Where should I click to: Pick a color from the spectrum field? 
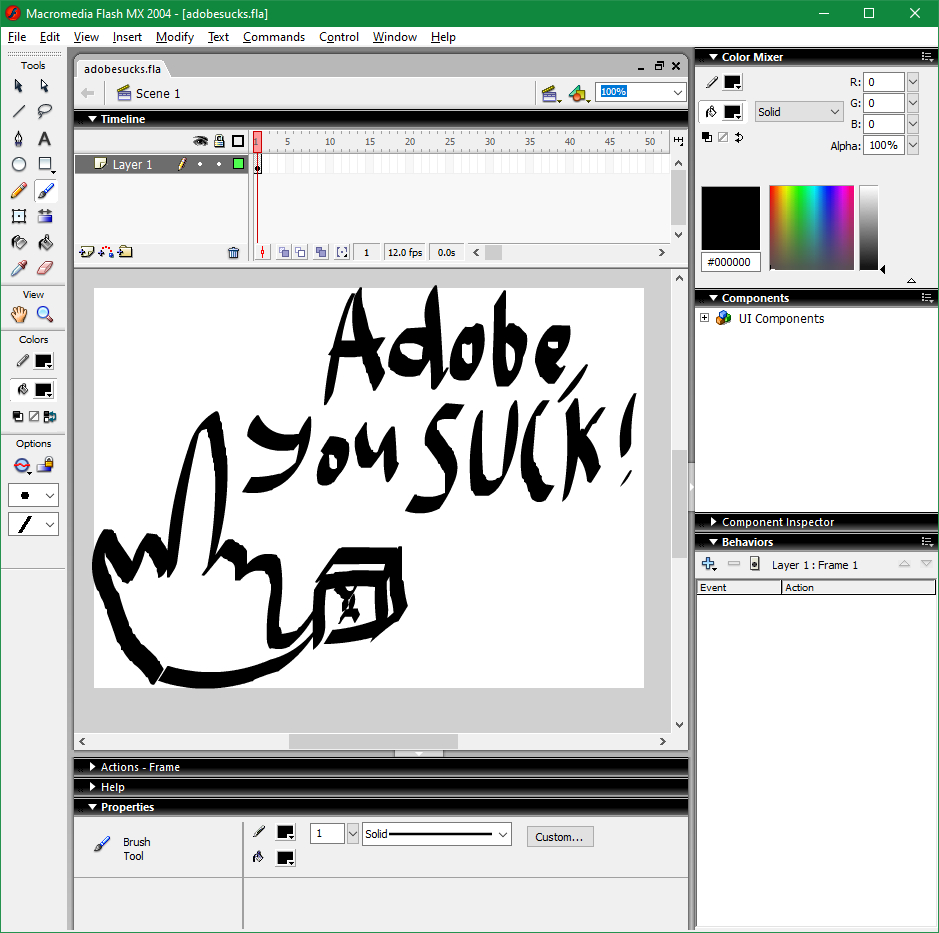[811, 227]
